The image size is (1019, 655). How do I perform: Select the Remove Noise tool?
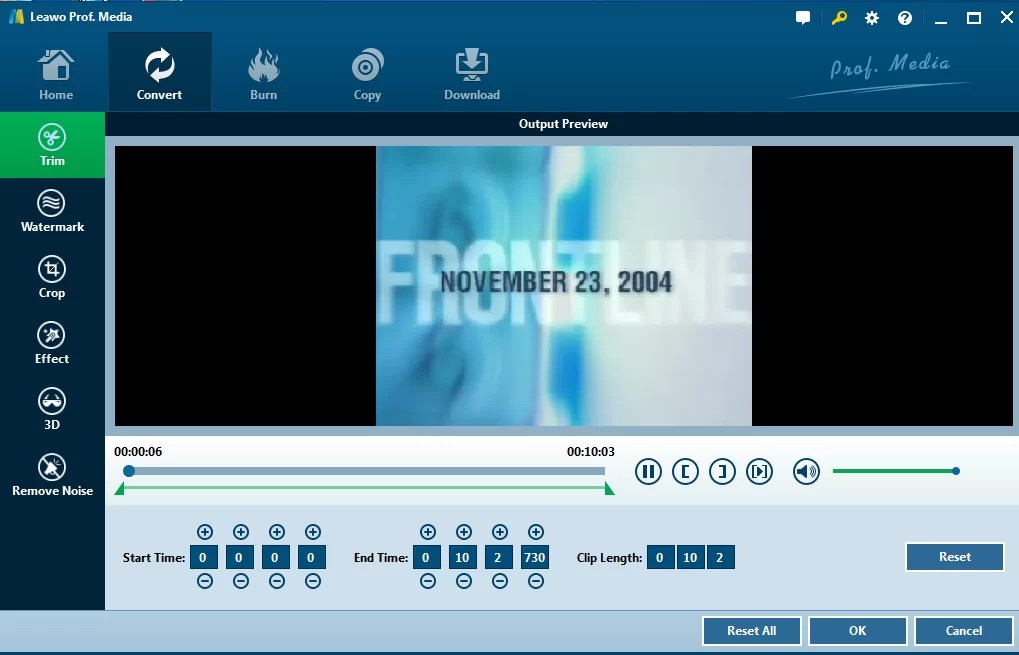(x=52, y=476)
